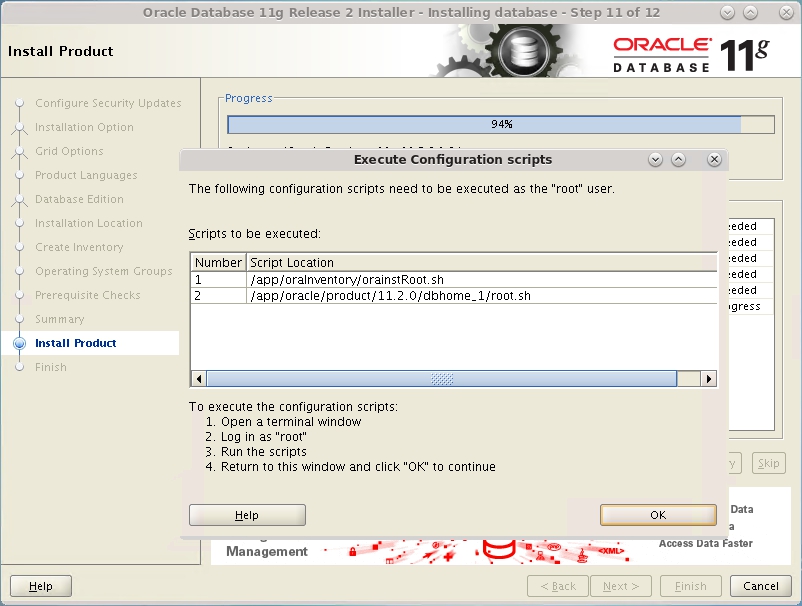This screenshot has height=606, width=802.
Task: Select the orainstRoot.sh script row
Action: click(x=454, y=280)
